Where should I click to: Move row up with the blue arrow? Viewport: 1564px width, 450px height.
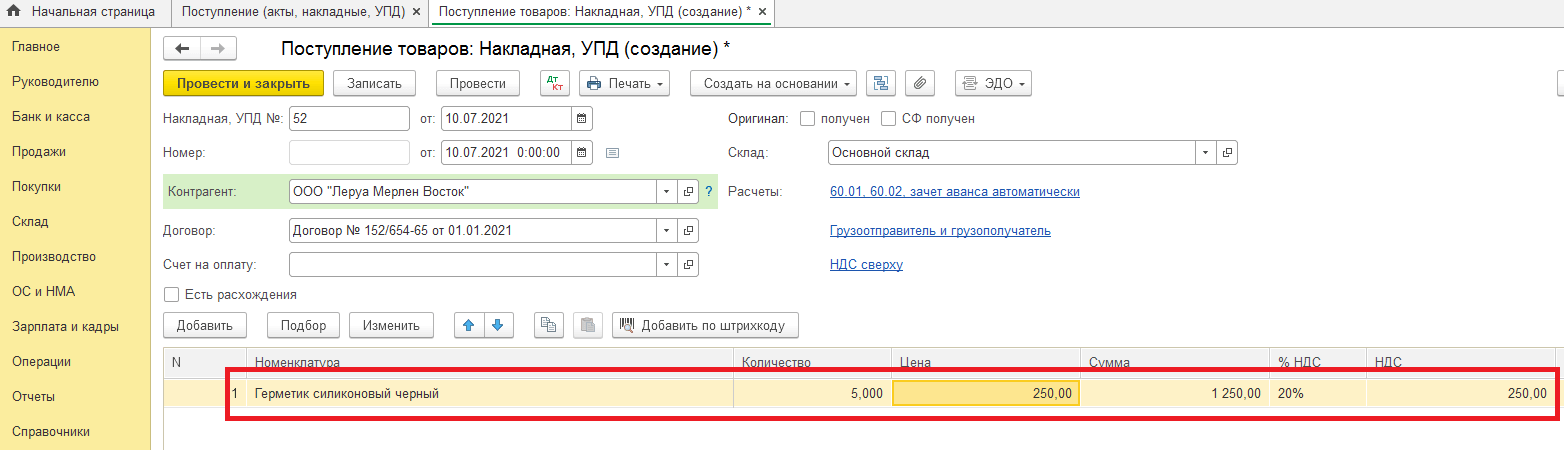click(x=469, y=325)
